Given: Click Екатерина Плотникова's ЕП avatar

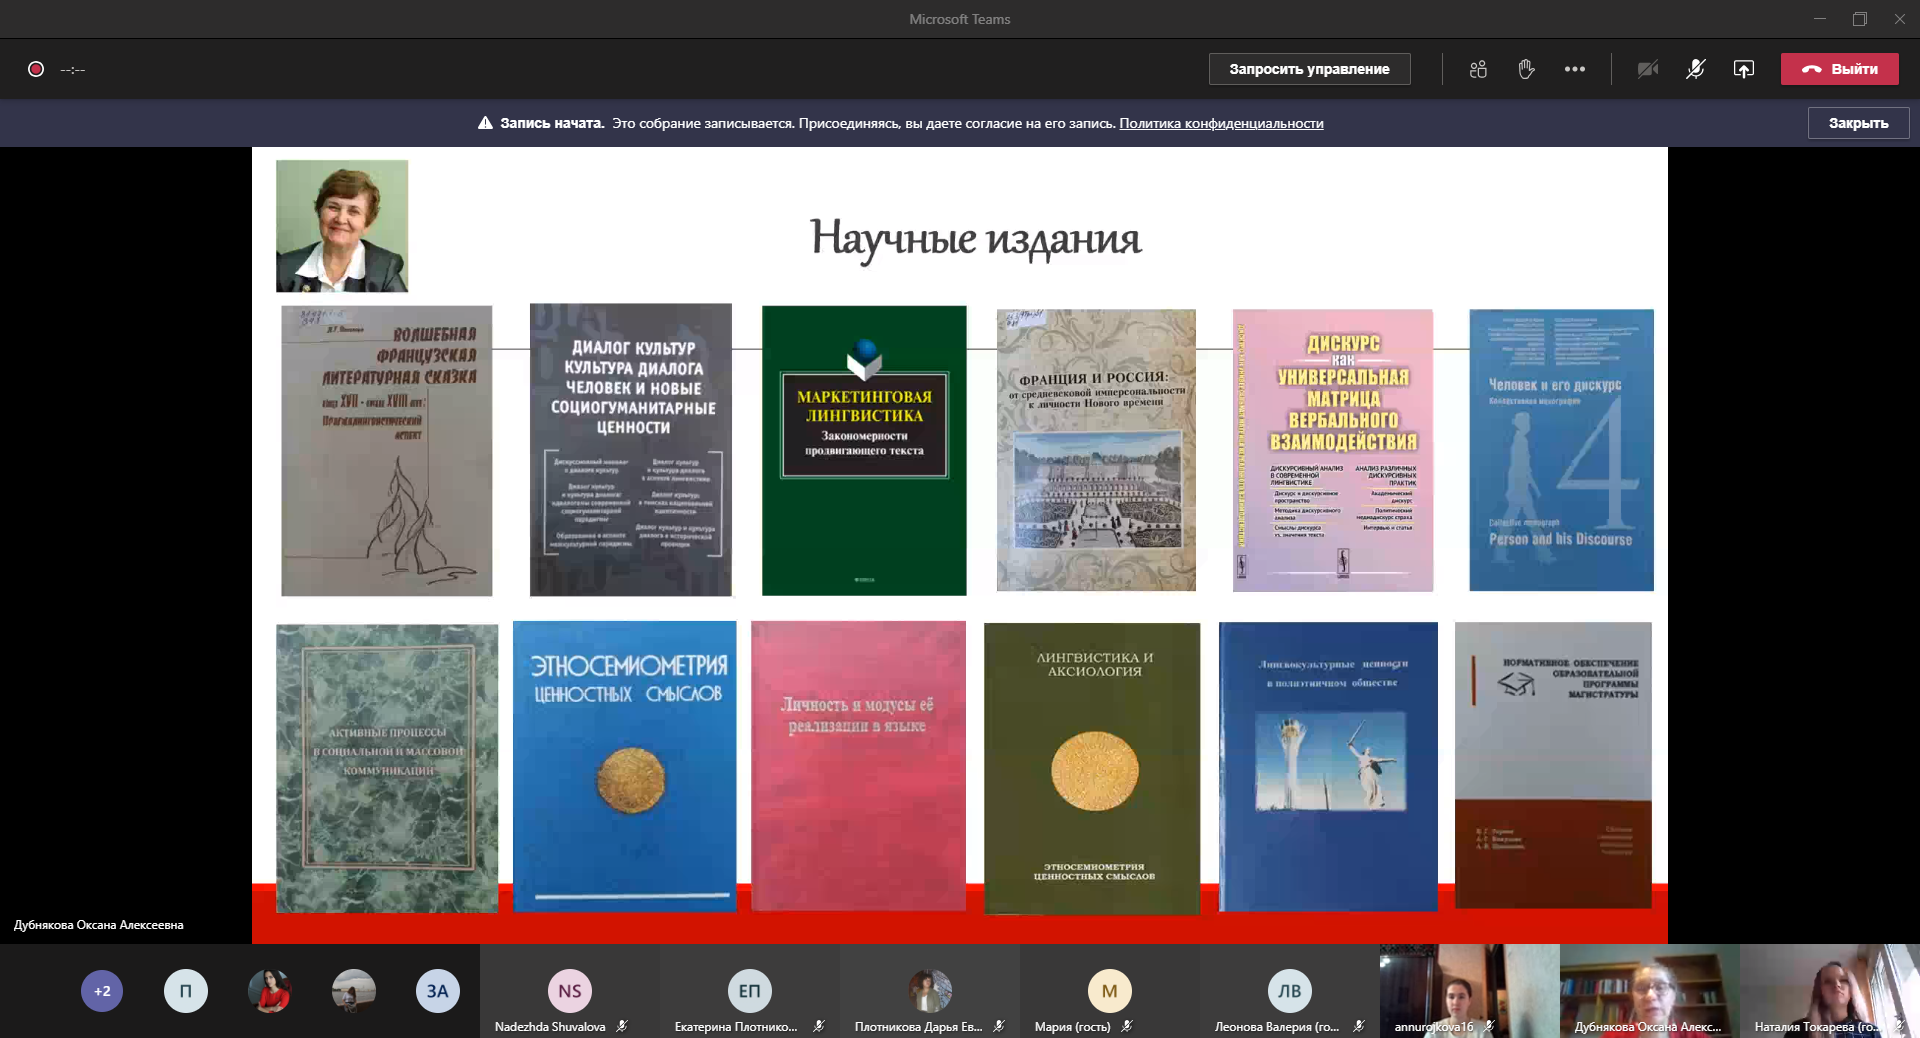Looking at the screenshot, I should tap(749, 991).
